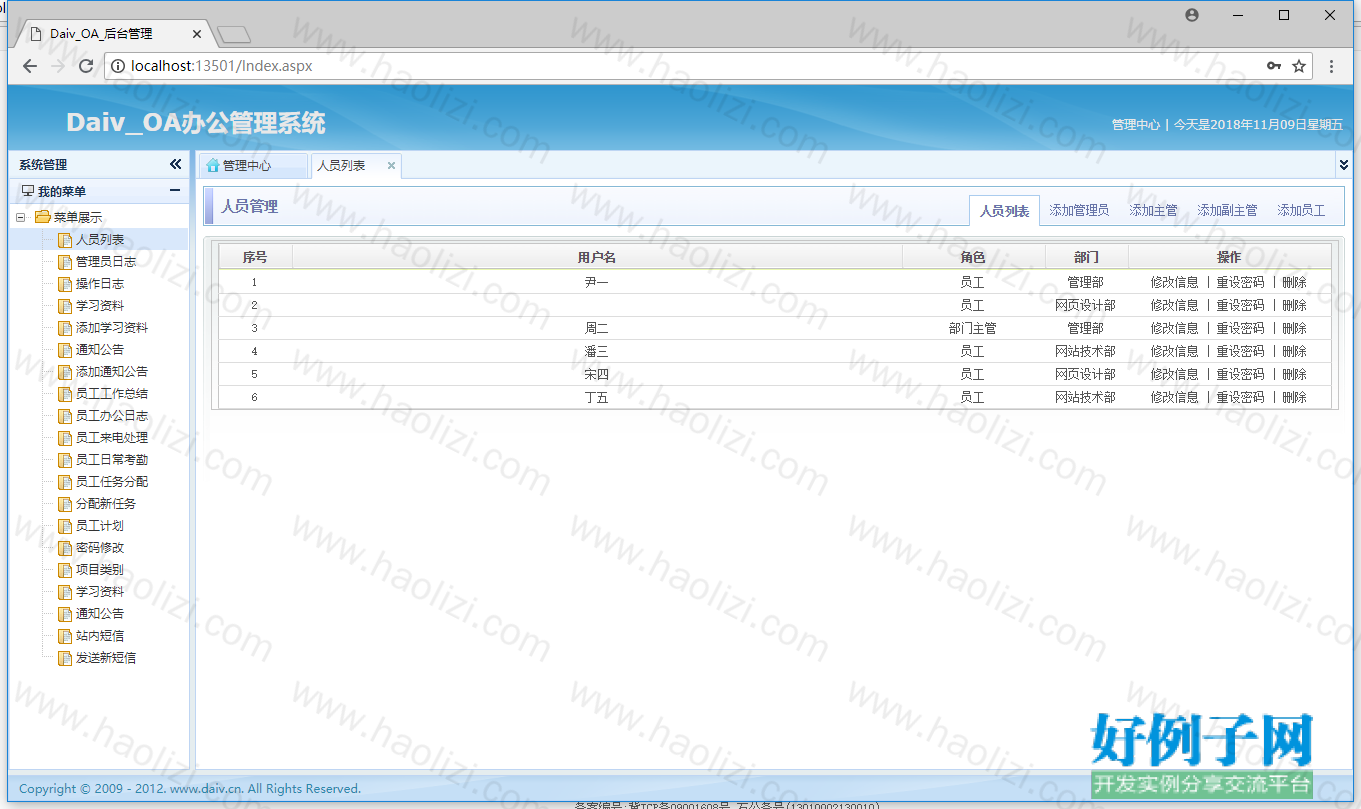The width and height of the screenshot is (1361, 809).
Task: Collapse the 系统管理 sidebar with double-chevron icon
Action: click(175, 164)
